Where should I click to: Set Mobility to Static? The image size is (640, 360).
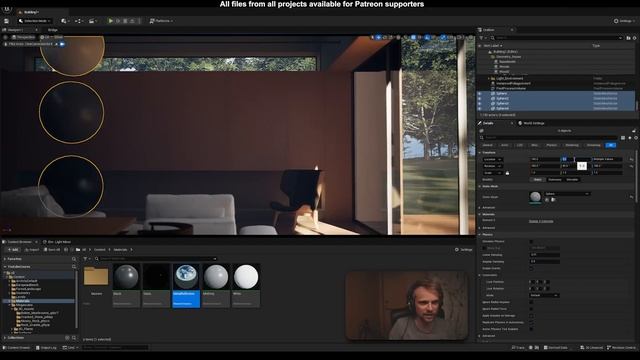click(x=538, y=180)
